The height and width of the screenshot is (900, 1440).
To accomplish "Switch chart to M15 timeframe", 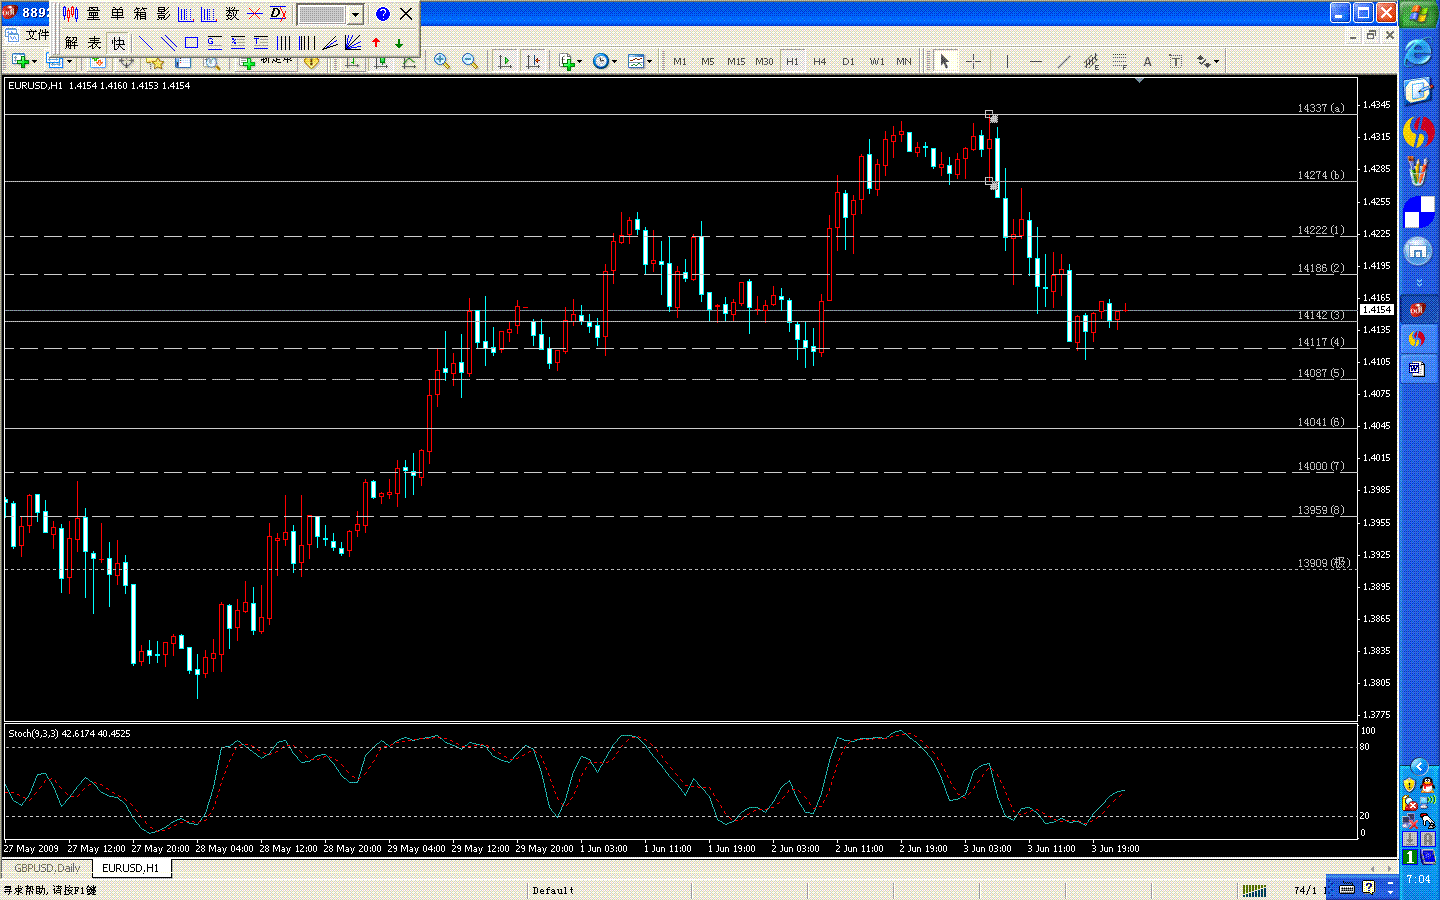I will point(736,62).
